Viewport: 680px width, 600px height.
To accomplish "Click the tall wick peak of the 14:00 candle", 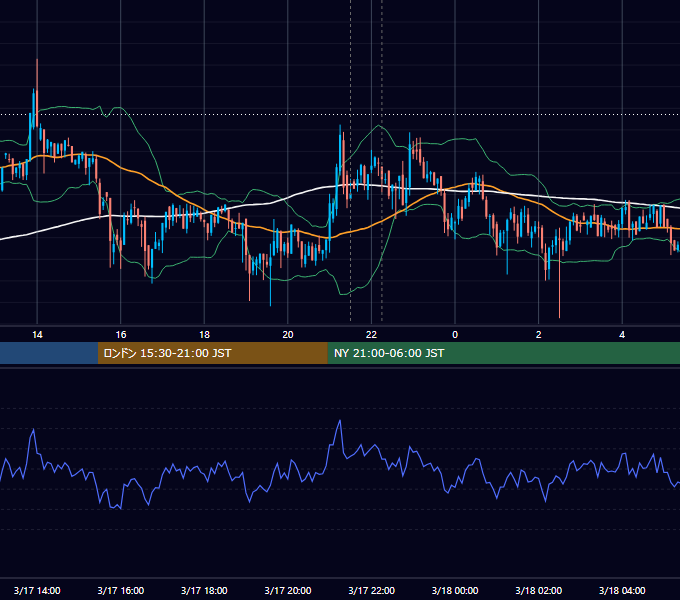I will click(37, 61).
